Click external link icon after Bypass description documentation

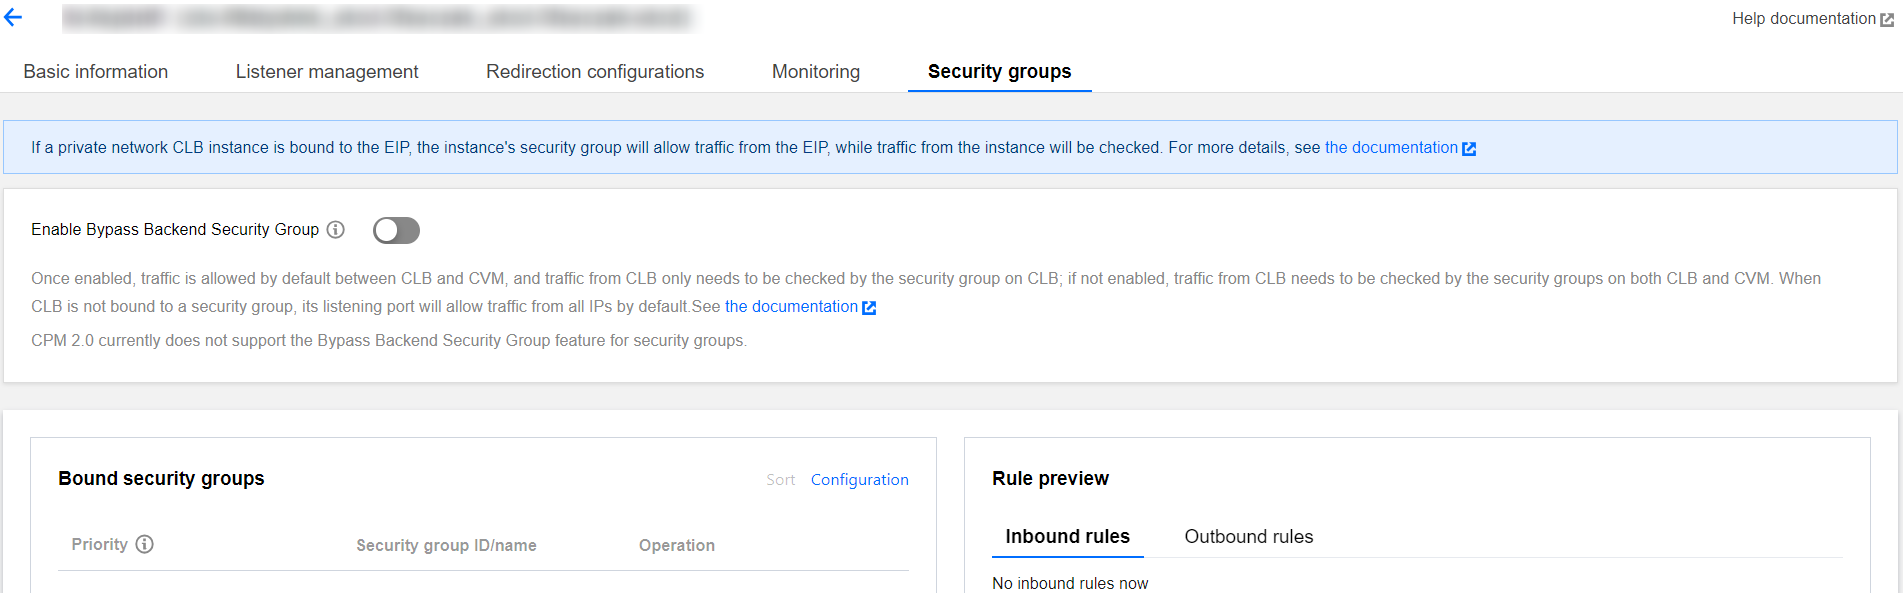point(869,307)
